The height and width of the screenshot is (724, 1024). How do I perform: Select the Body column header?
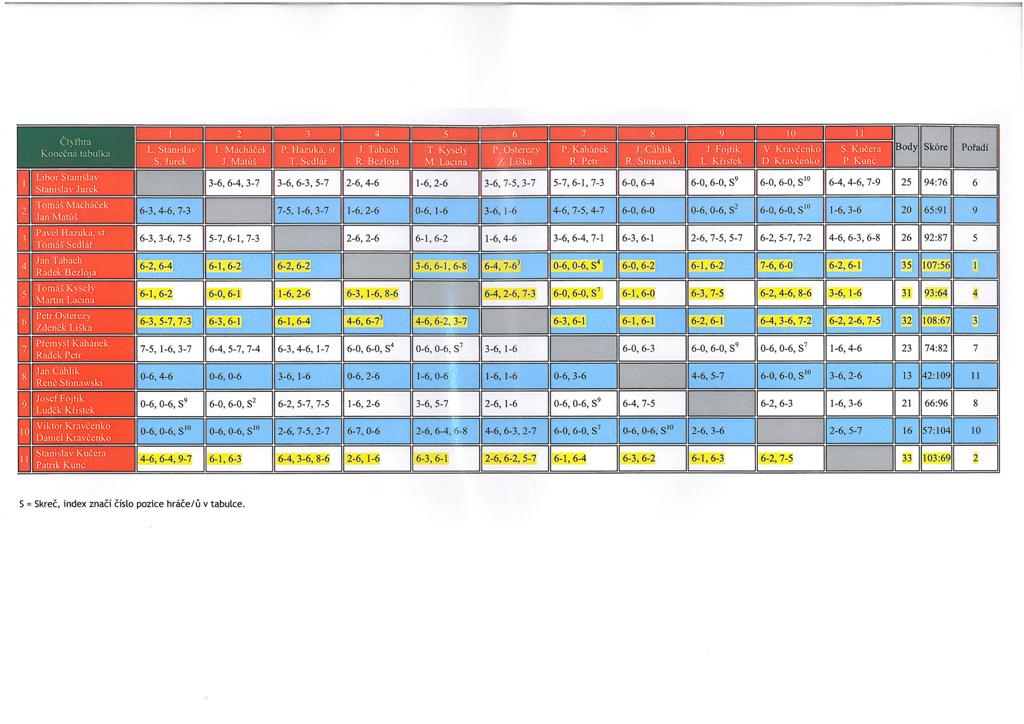tap(903, 147)
